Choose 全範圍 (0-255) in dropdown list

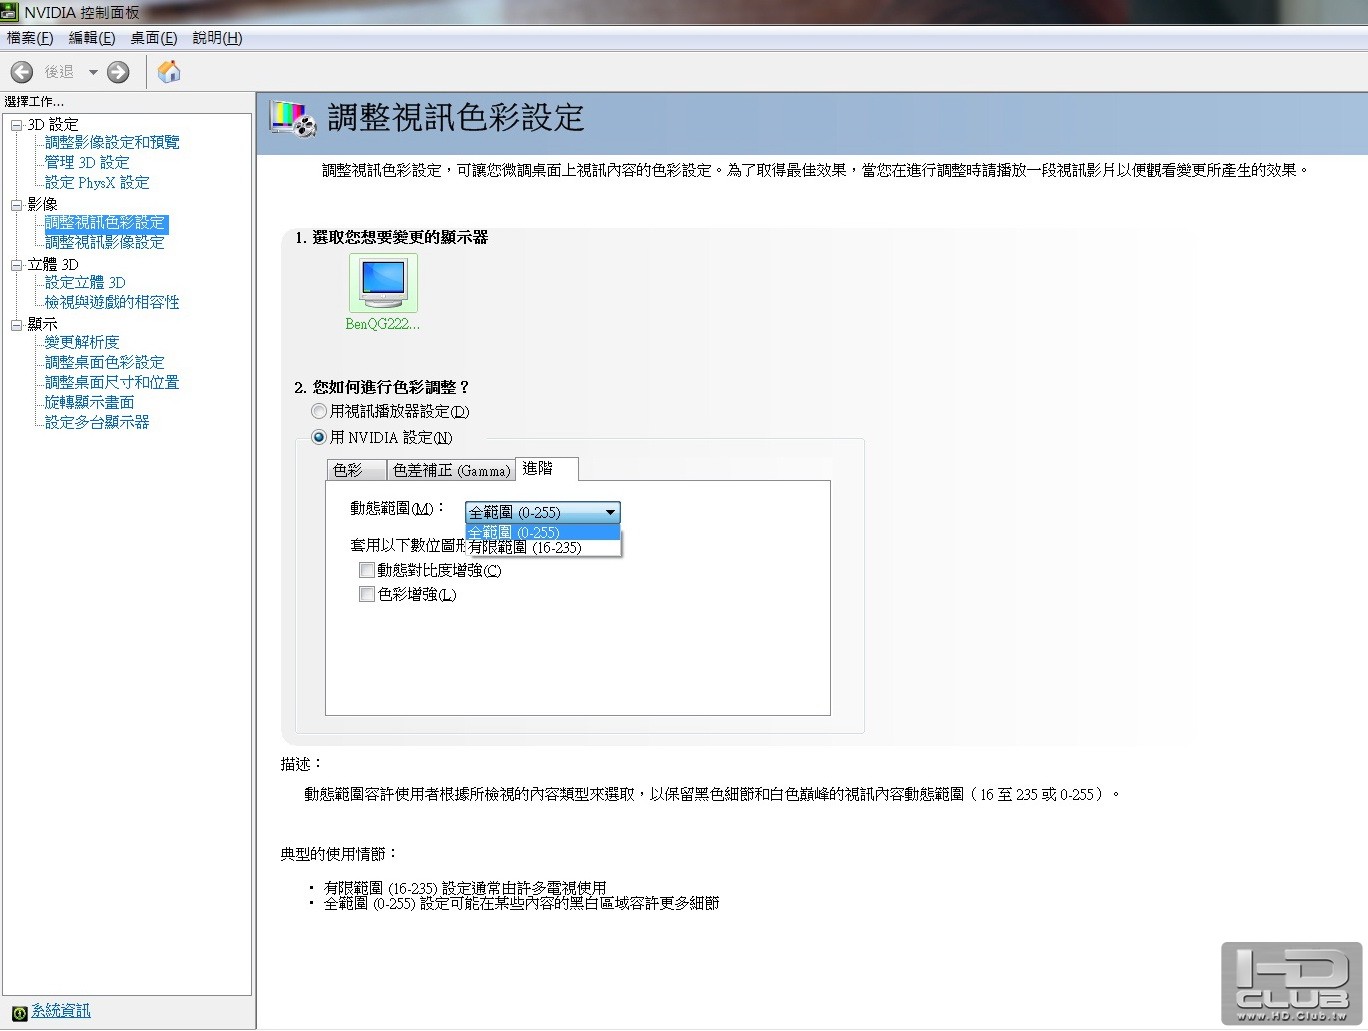(x=543, y=532)
